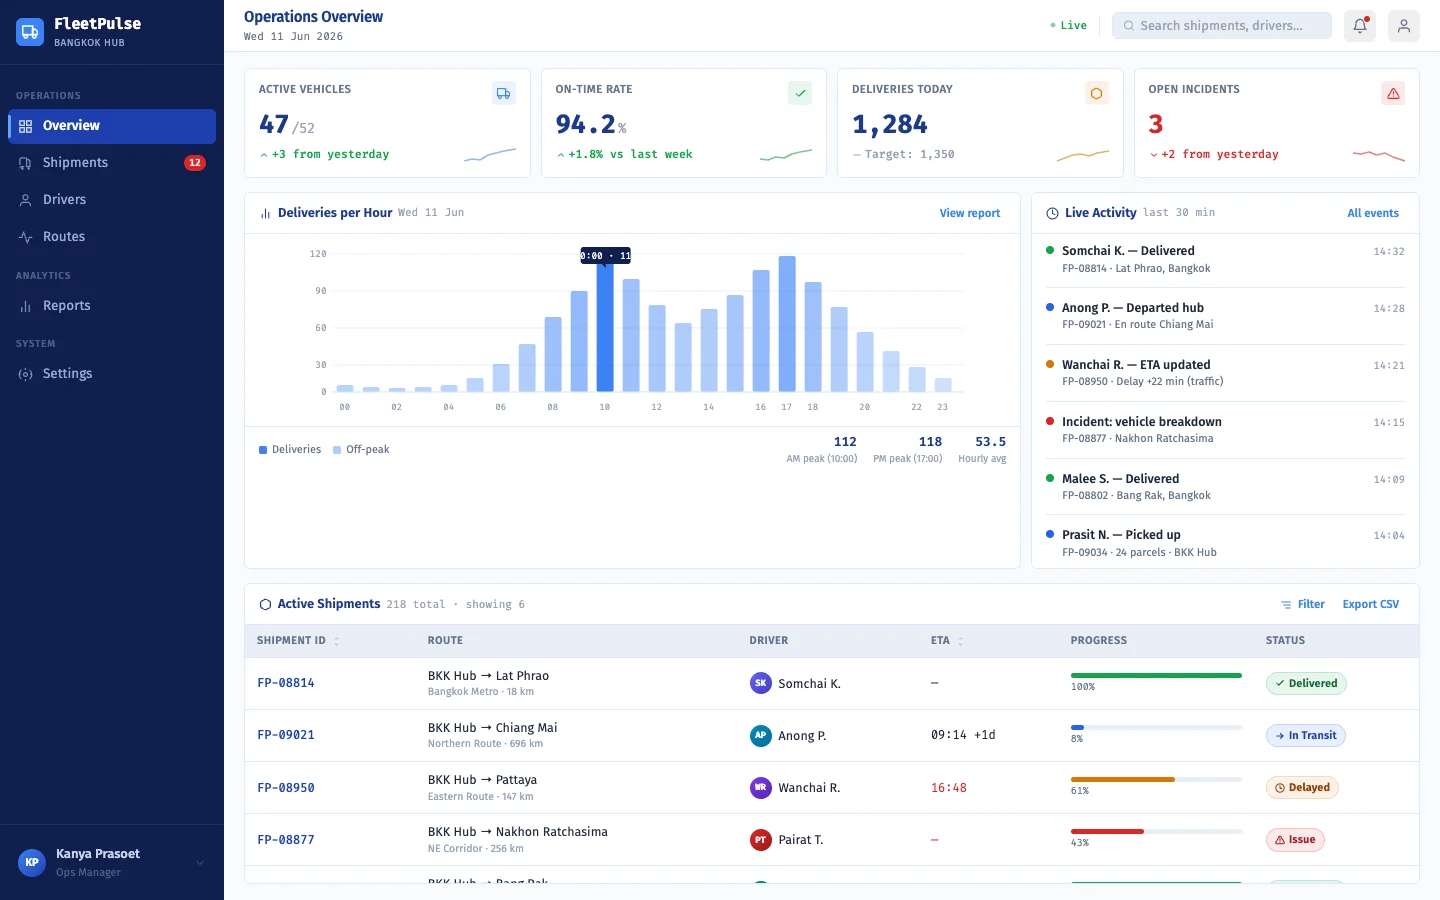
Task: Open shipment FP-09021 link
Action: click(x=286, y=735)
